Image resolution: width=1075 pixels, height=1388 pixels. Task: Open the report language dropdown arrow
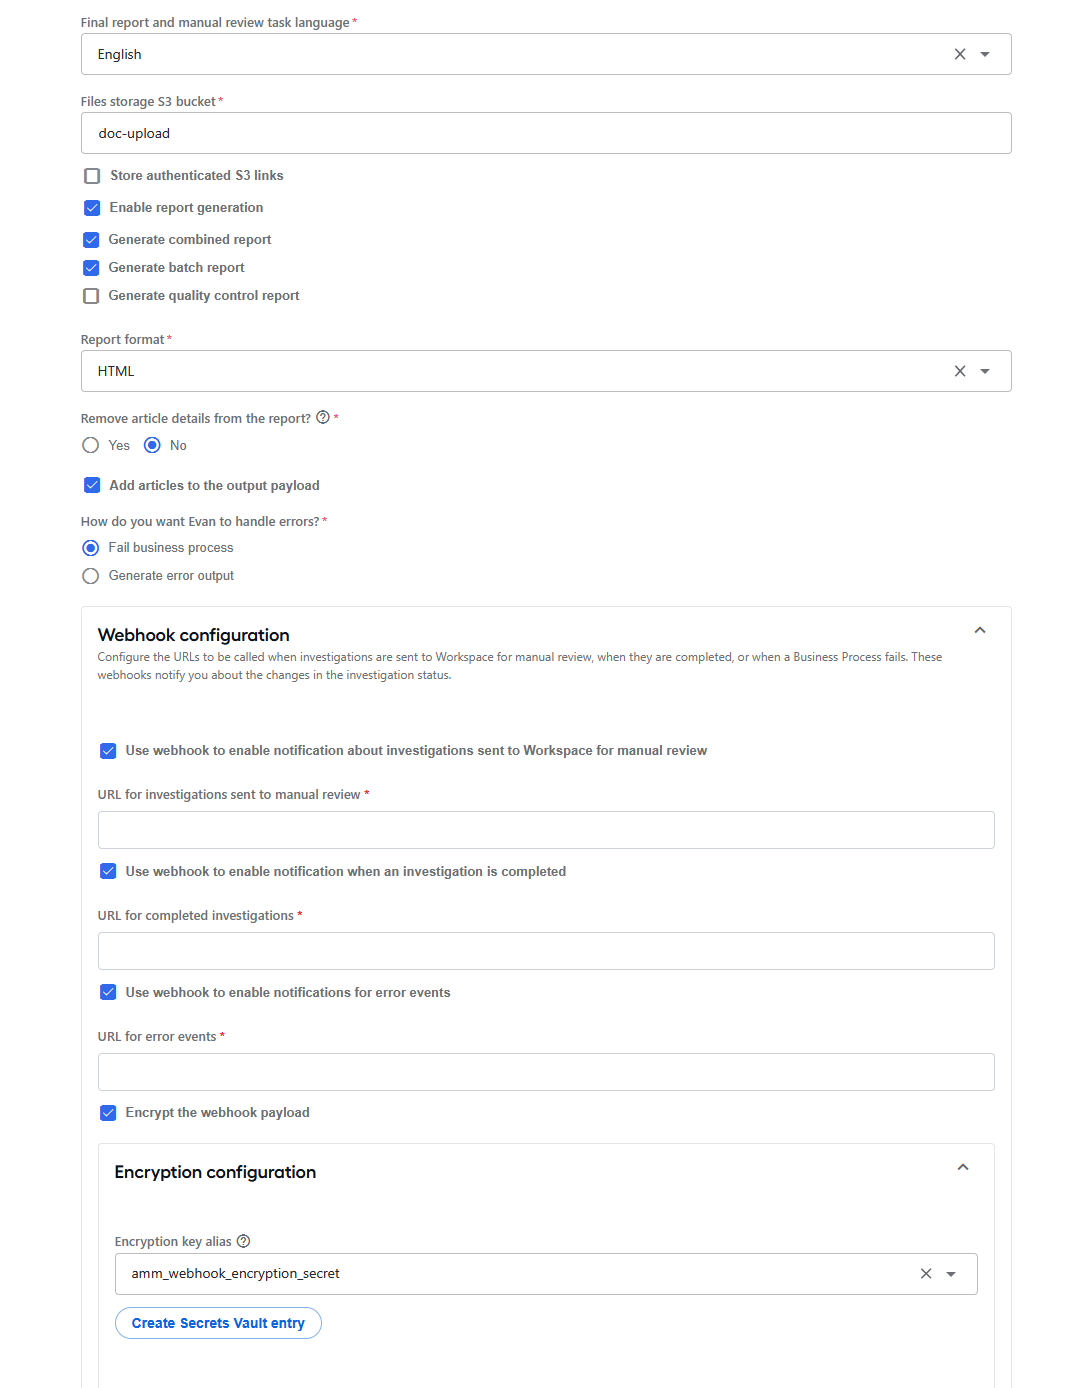[x=985, y=54]
